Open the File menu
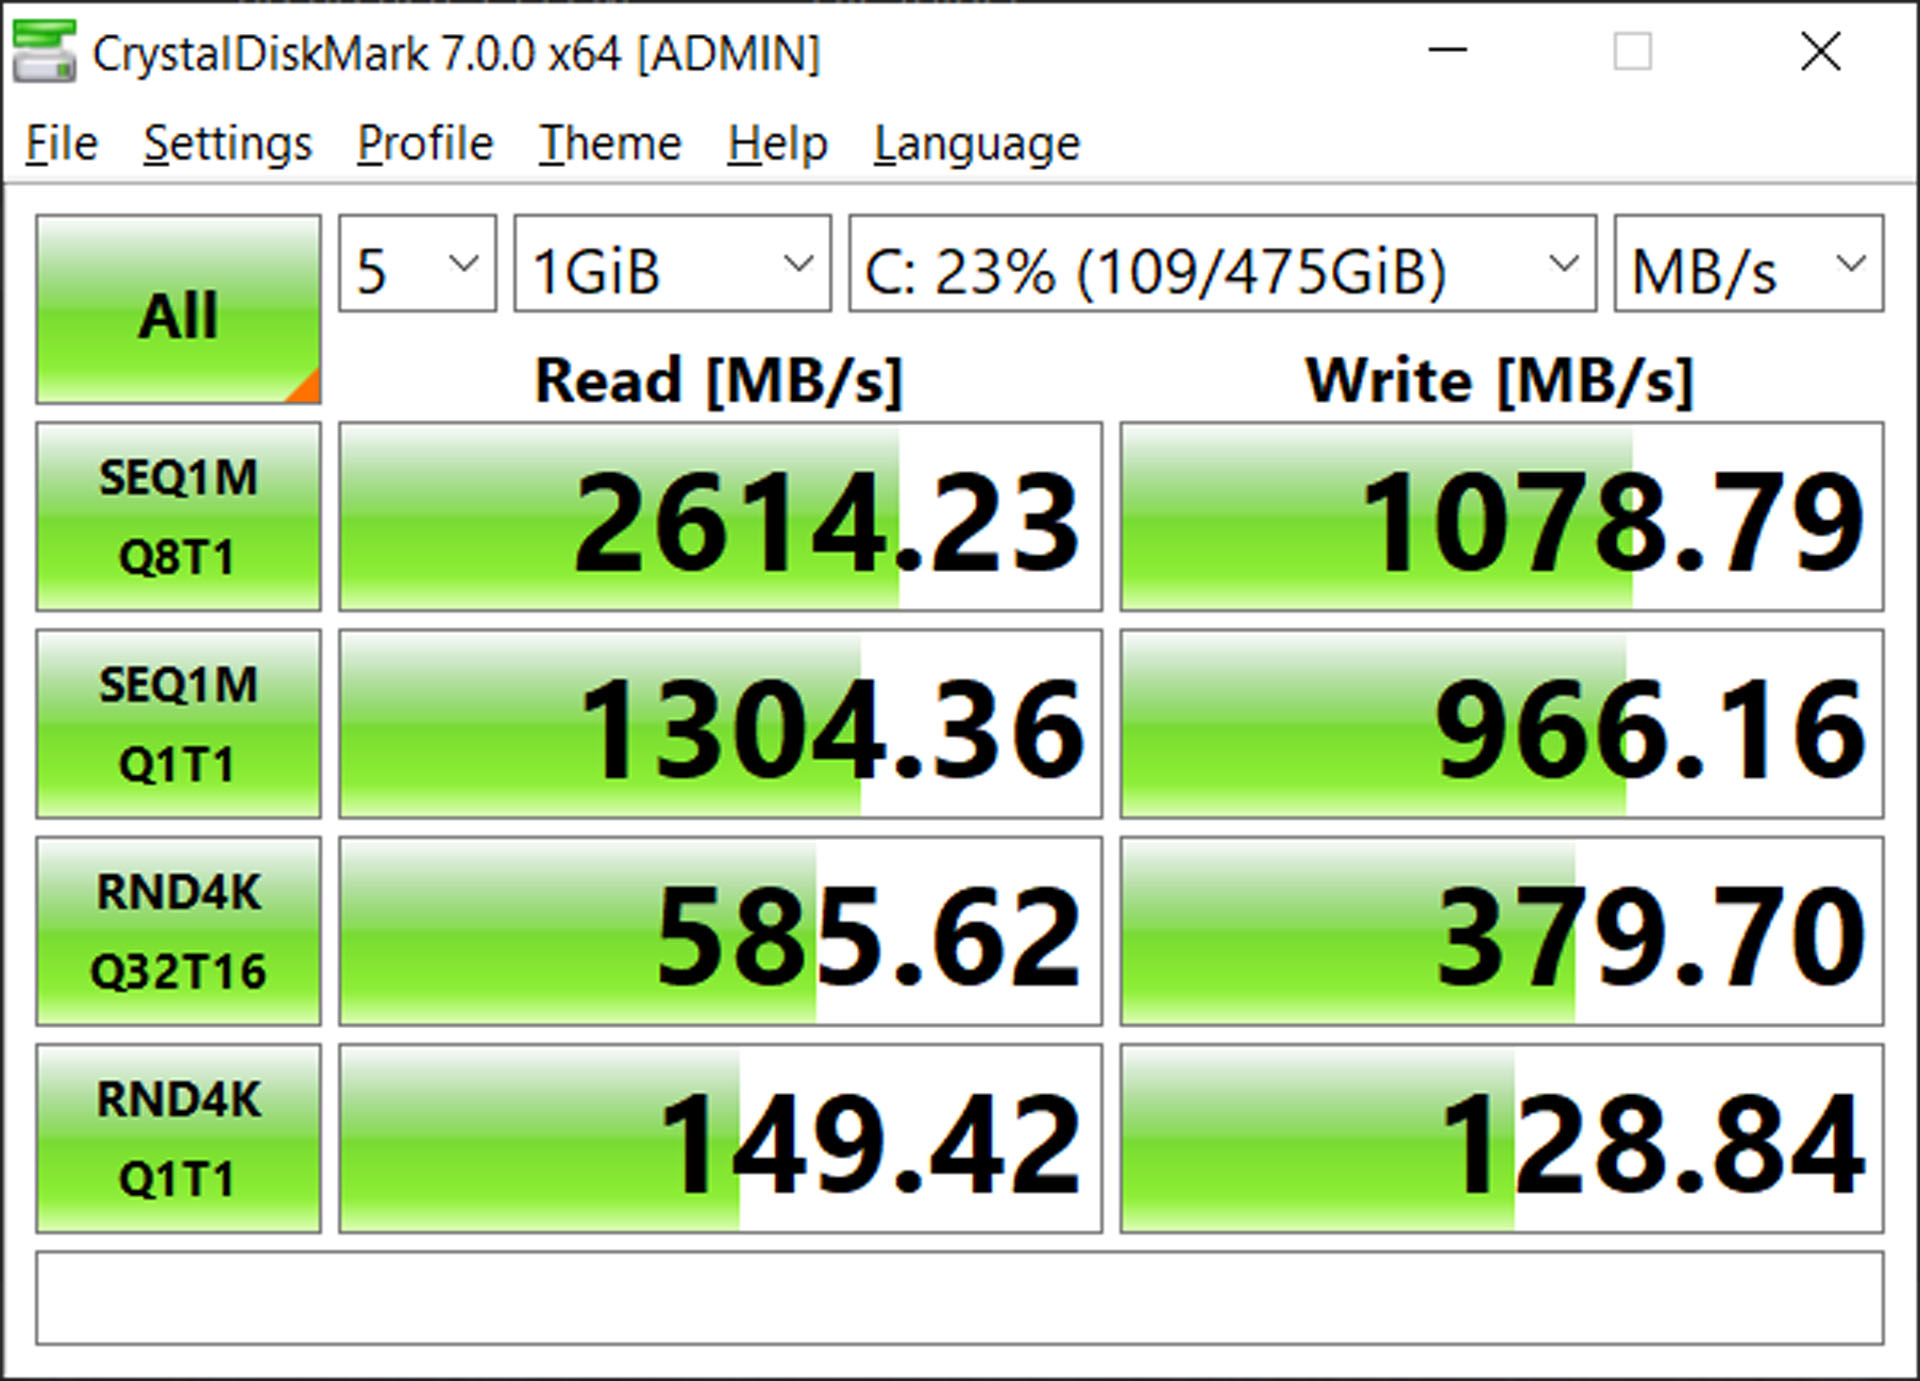The width and height of the screenshot is (1920, 1381). coord(62,143)
